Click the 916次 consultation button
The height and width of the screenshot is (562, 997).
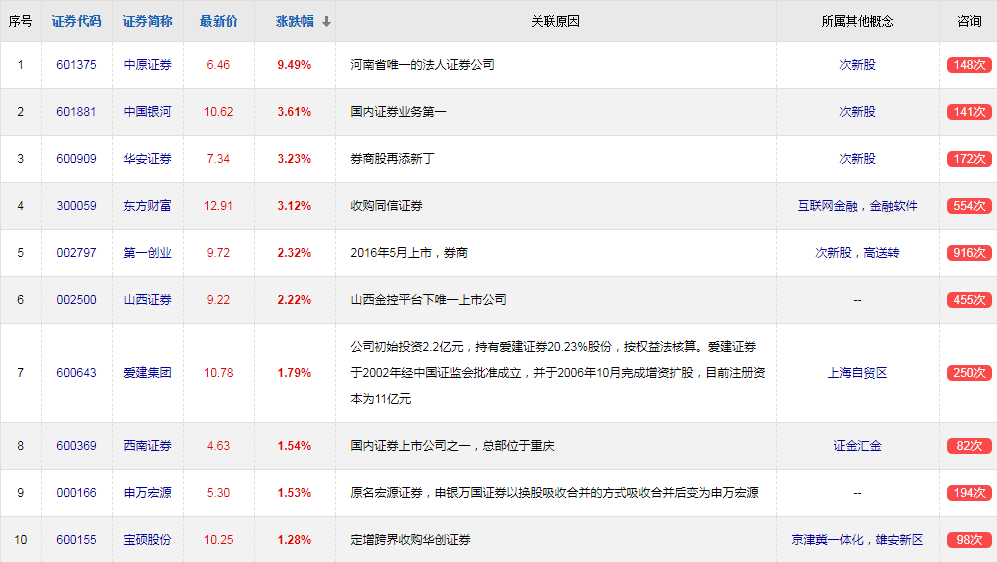969,253
